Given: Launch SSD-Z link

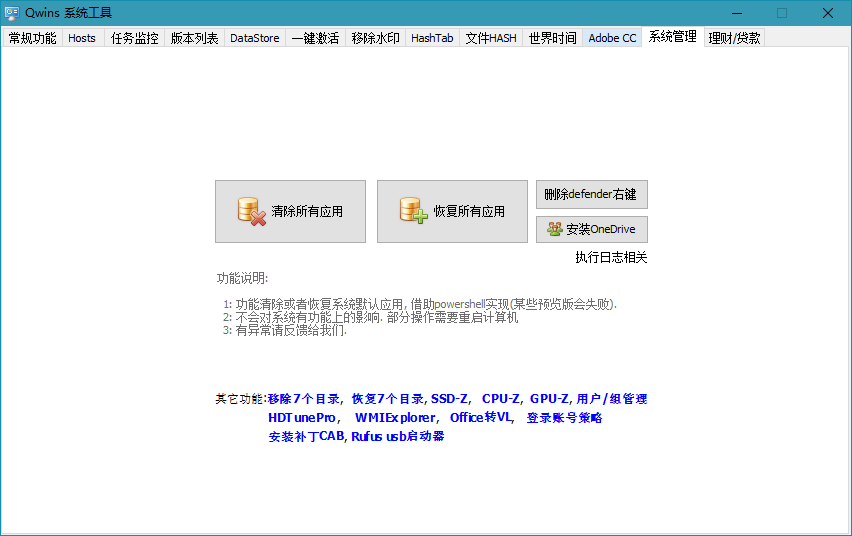Looking at the screenshot, I should [449, 399].
